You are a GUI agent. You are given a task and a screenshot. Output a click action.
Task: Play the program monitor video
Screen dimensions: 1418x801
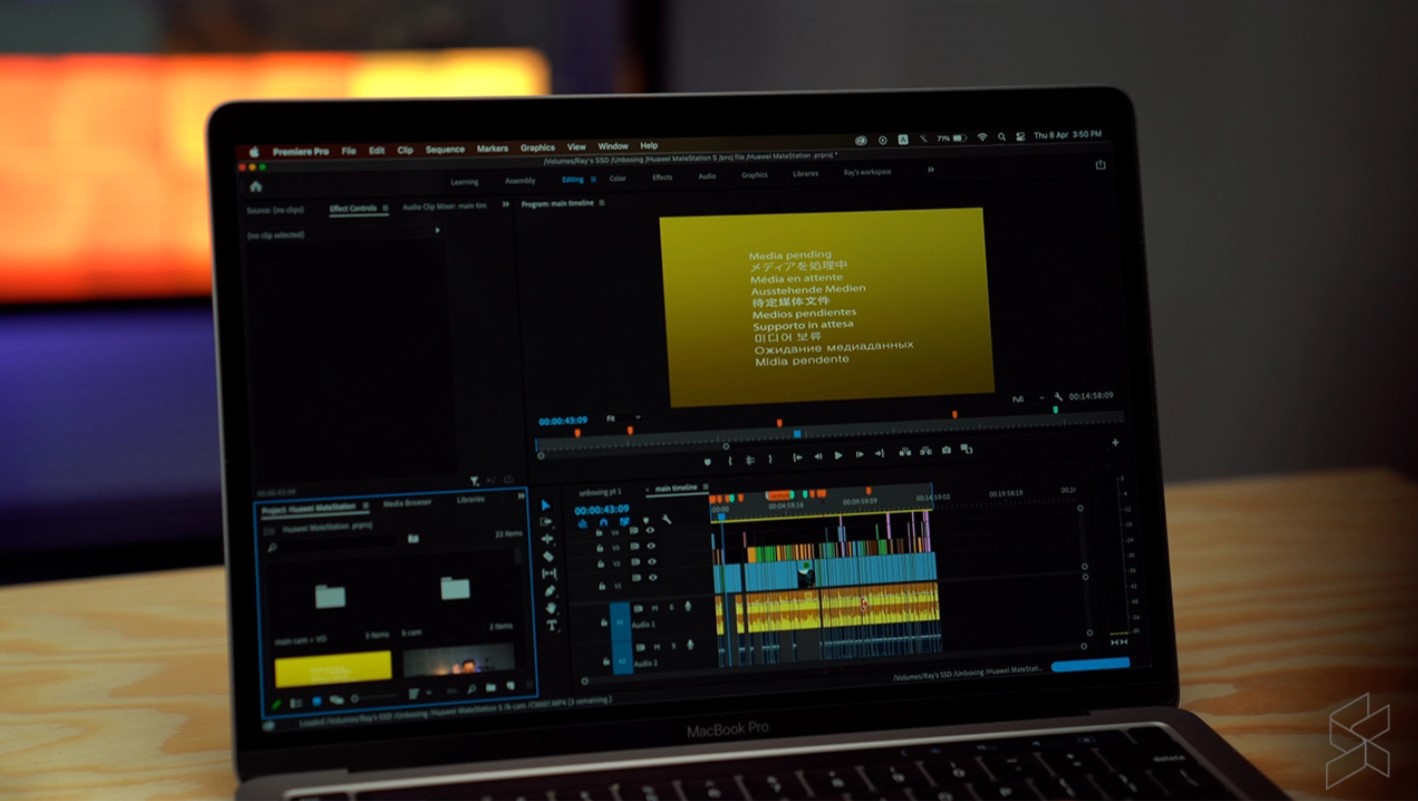pyautogui.click(x=838, y=455)
